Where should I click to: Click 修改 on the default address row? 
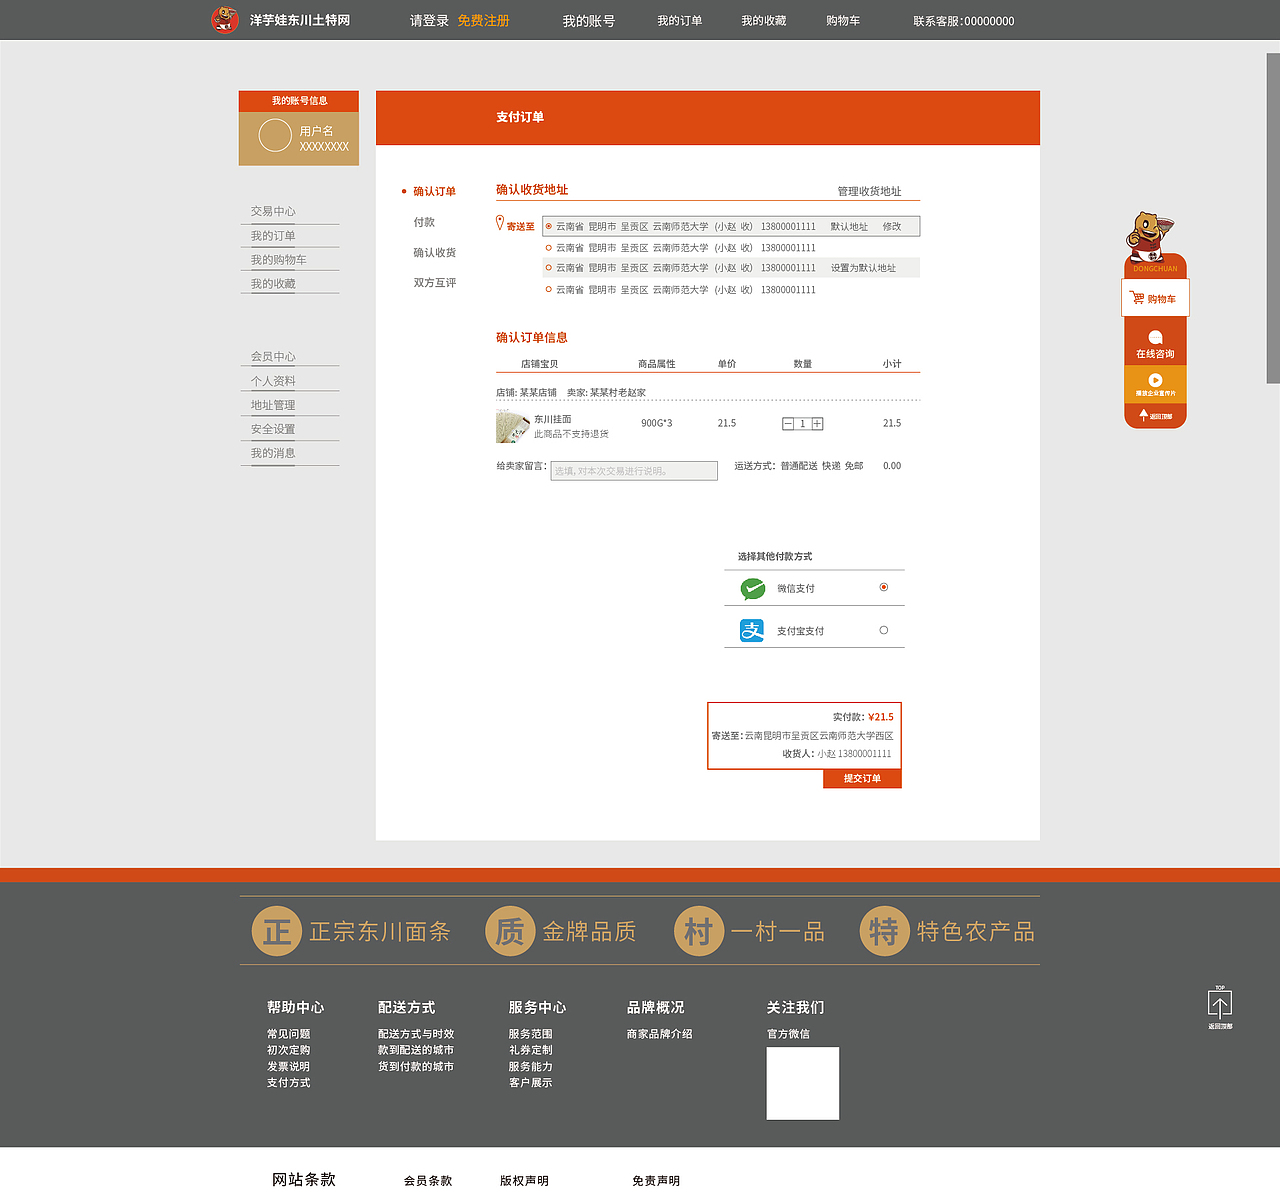(892, 227)
